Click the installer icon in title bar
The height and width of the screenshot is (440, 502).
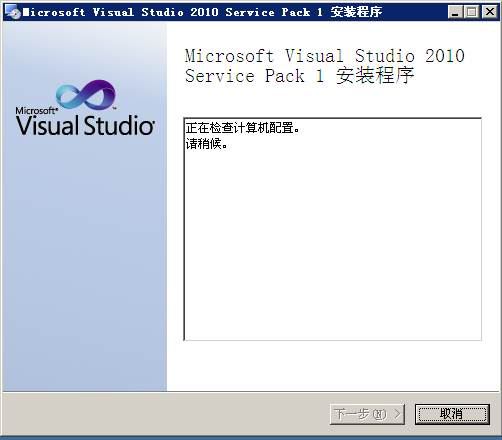(13, 13)
